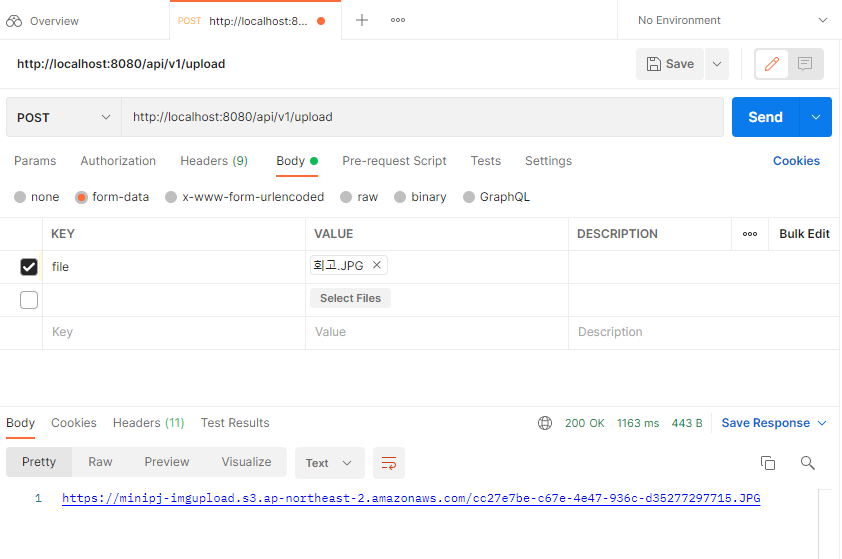This screenshot has height=559, width=842.
Task: Click the file key cell
Action: coord(173,267)
